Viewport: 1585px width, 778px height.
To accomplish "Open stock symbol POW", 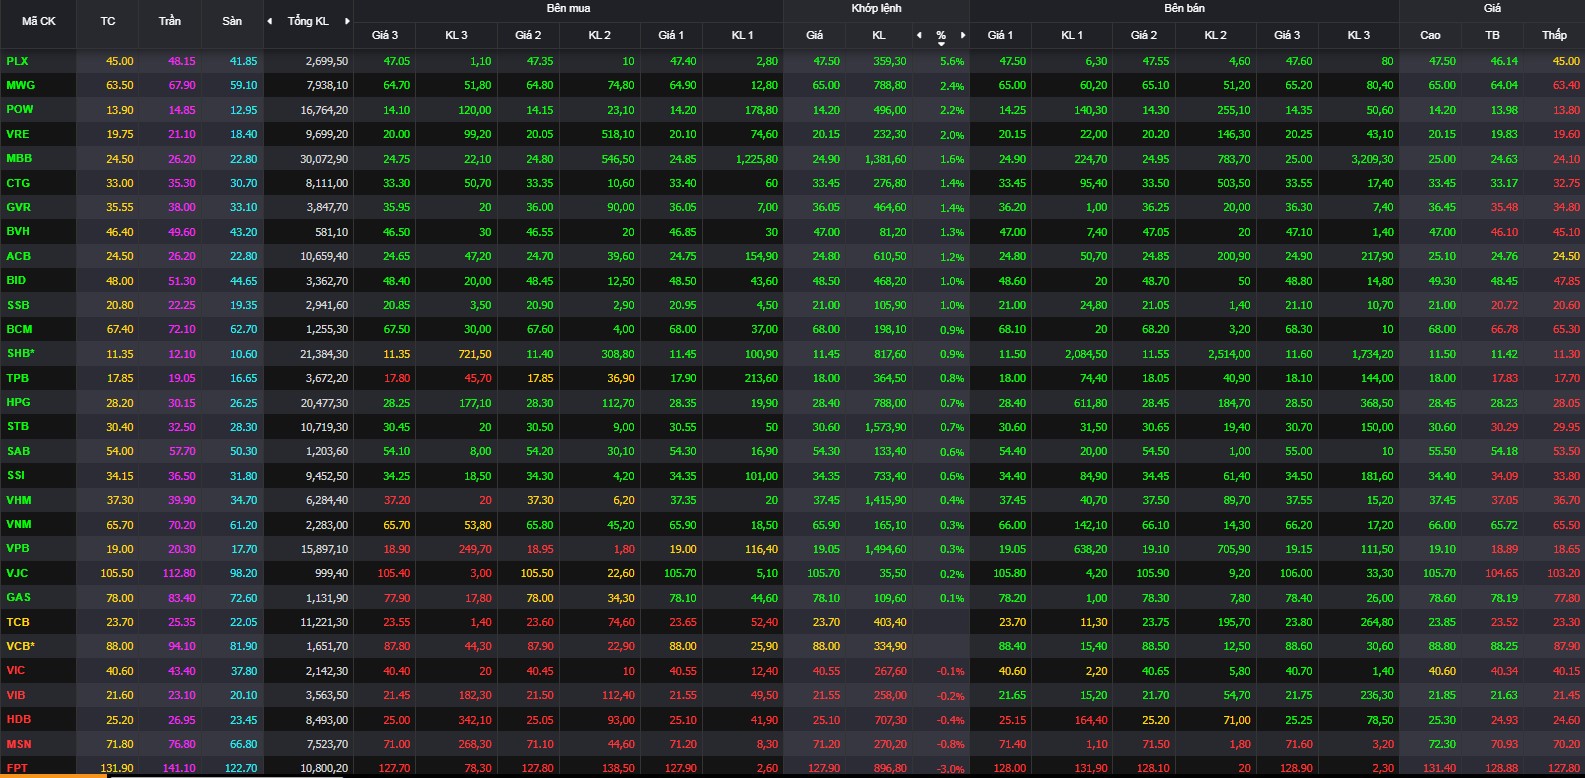I will pos(19,109).
